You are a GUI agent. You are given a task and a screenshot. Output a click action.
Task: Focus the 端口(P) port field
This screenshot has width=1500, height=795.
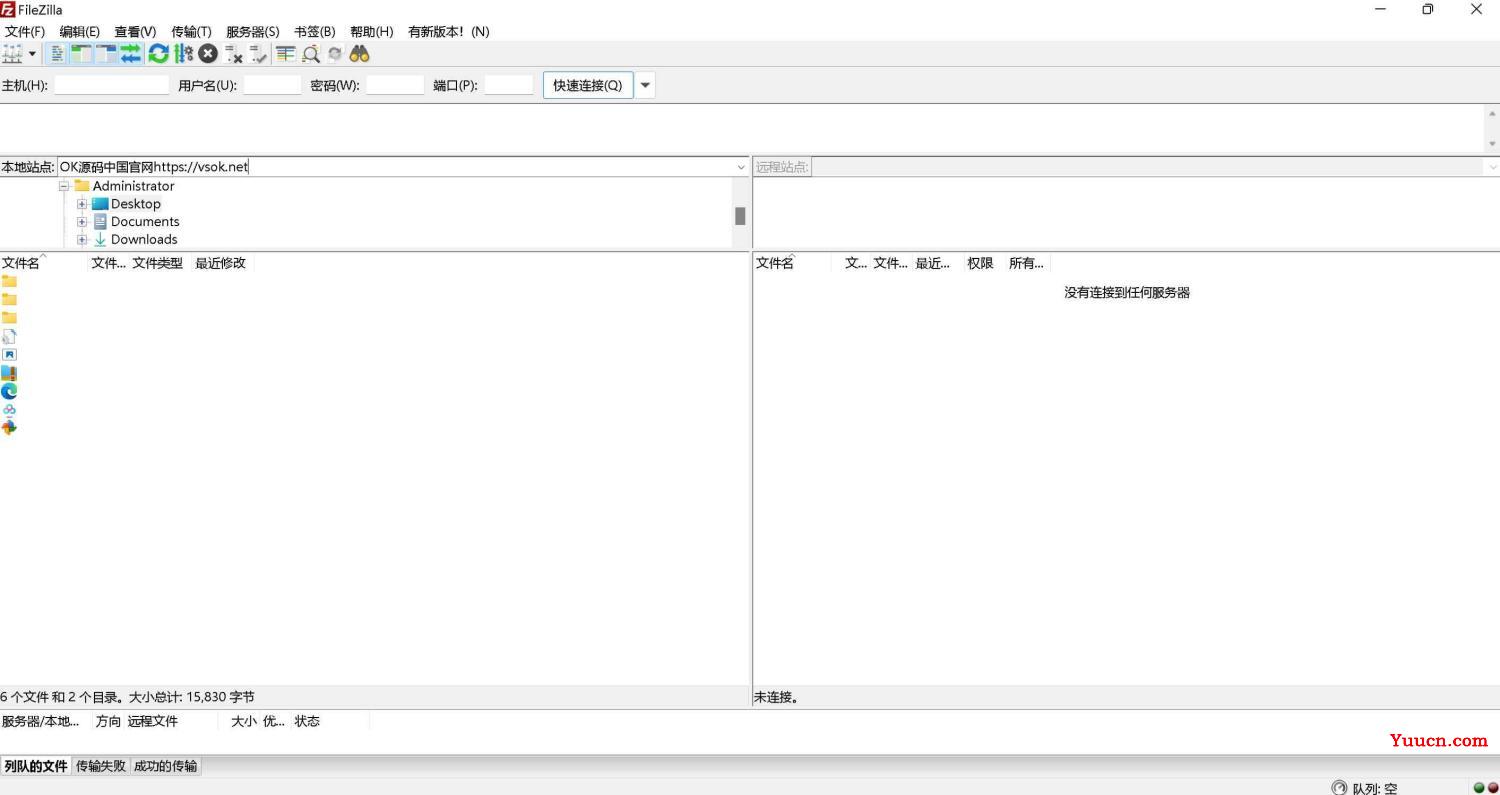509,85
